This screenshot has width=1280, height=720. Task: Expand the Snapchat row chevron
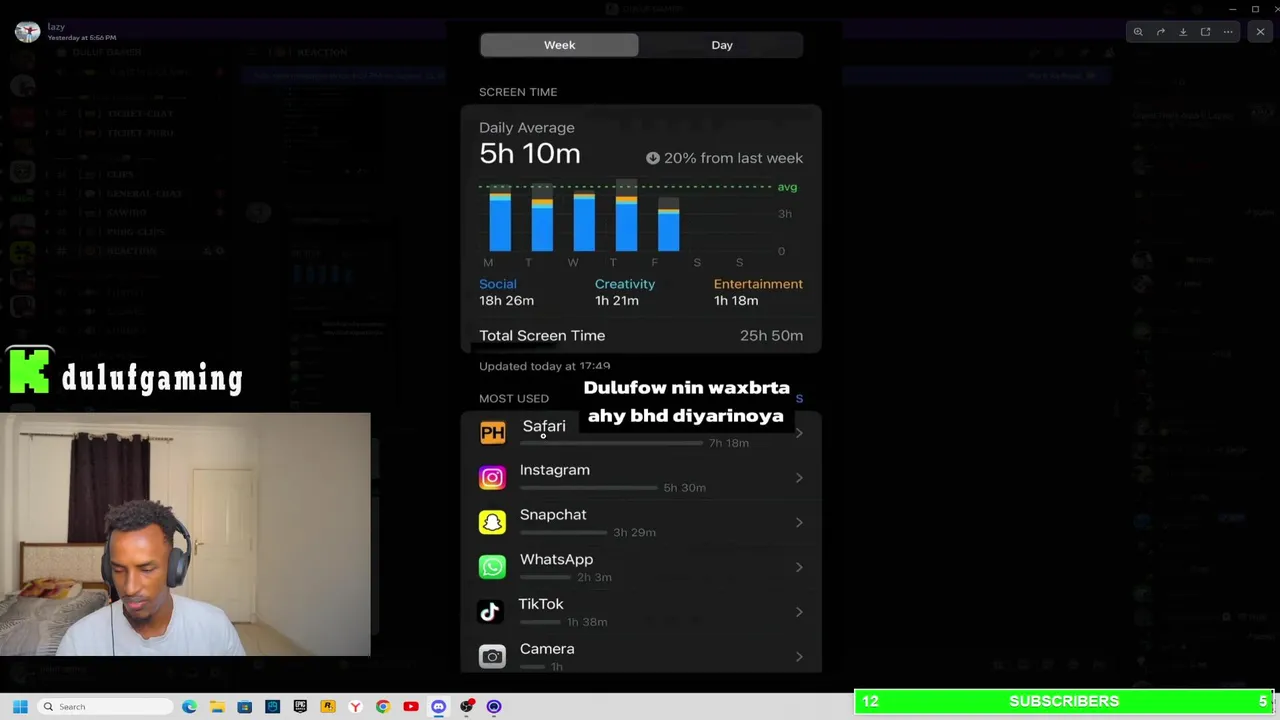(799, 522)
